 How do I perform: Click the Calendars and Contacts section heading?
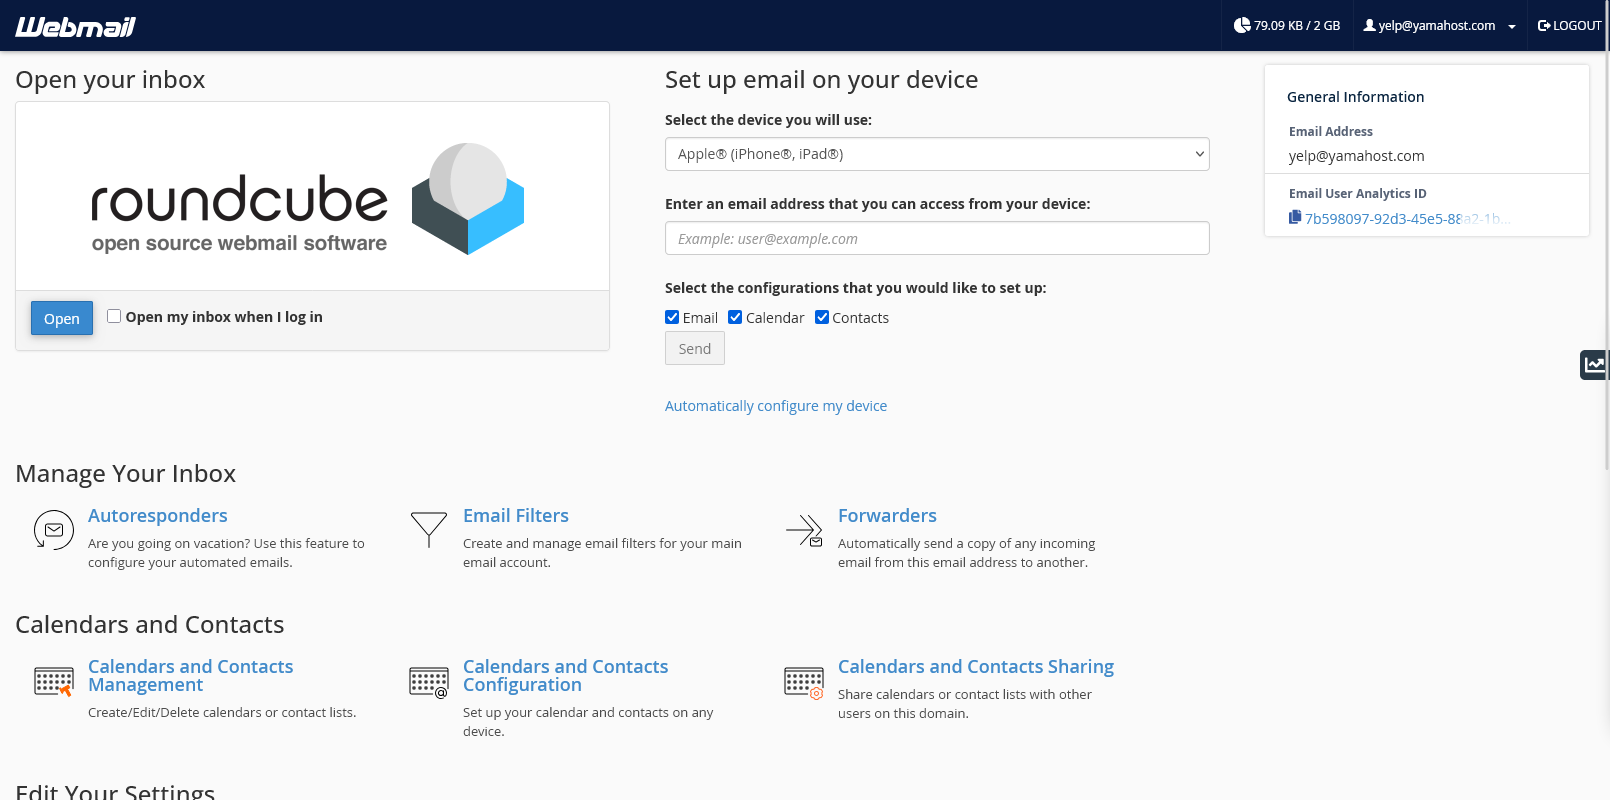[x=150, y=625]
